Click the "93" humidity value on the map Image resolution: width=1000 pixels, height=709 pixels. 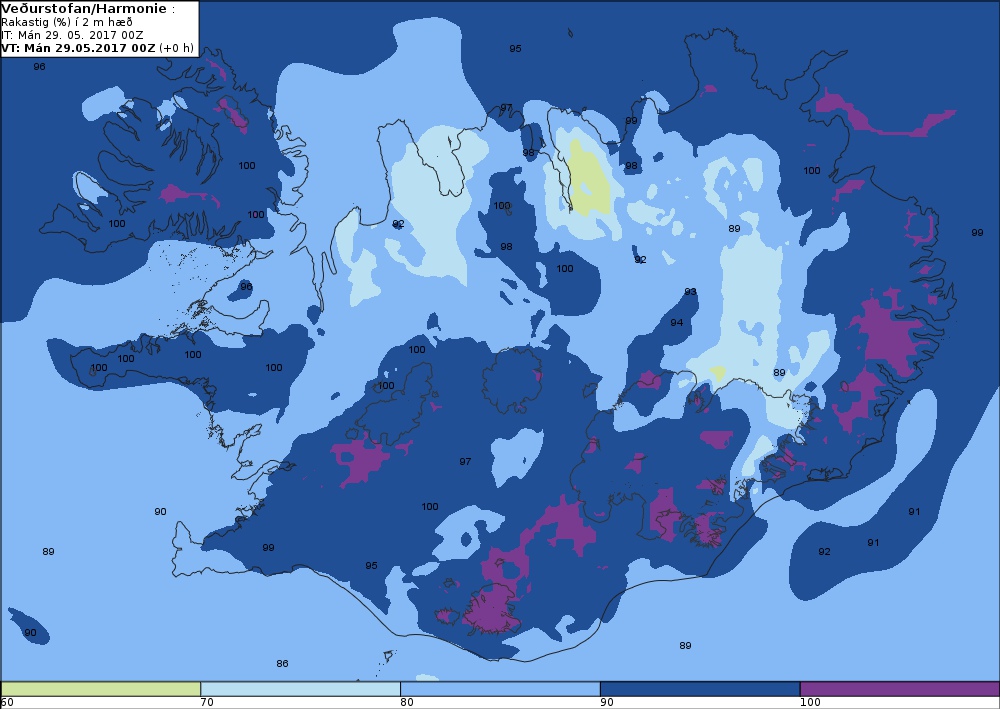691,291
